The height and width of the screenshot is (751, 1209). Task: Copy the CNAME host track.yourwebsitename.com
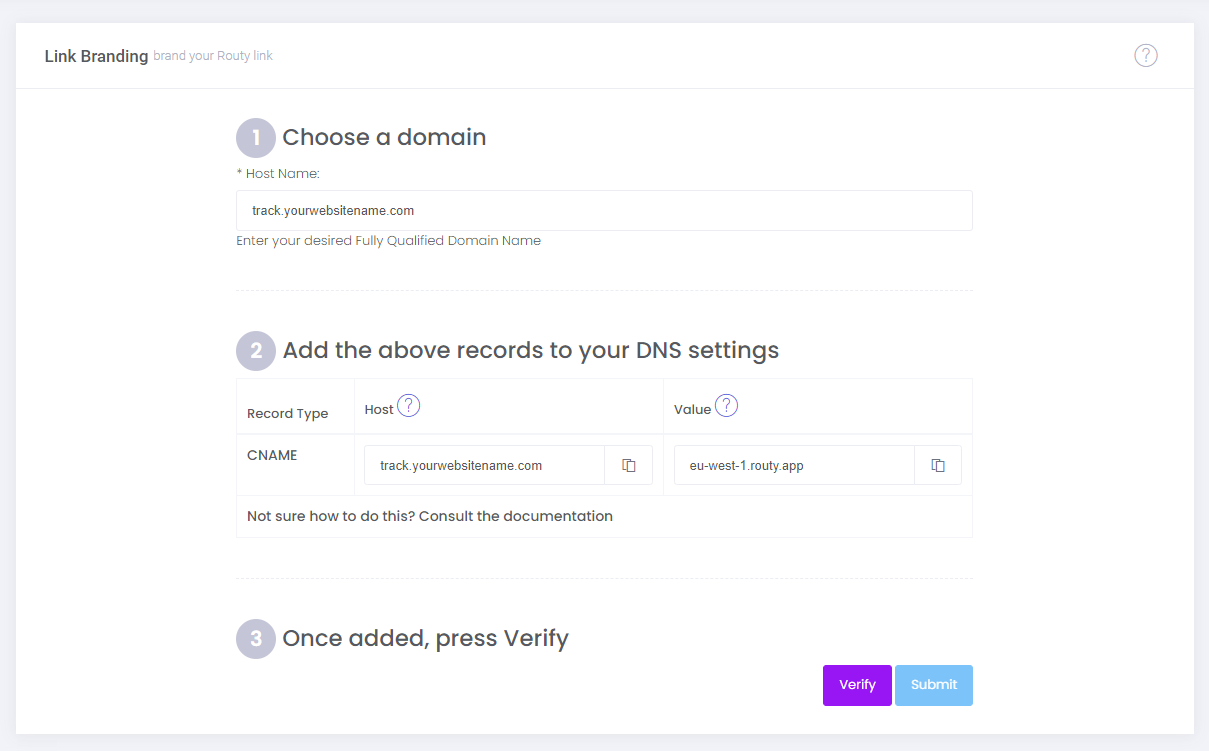tap(628, 465)
